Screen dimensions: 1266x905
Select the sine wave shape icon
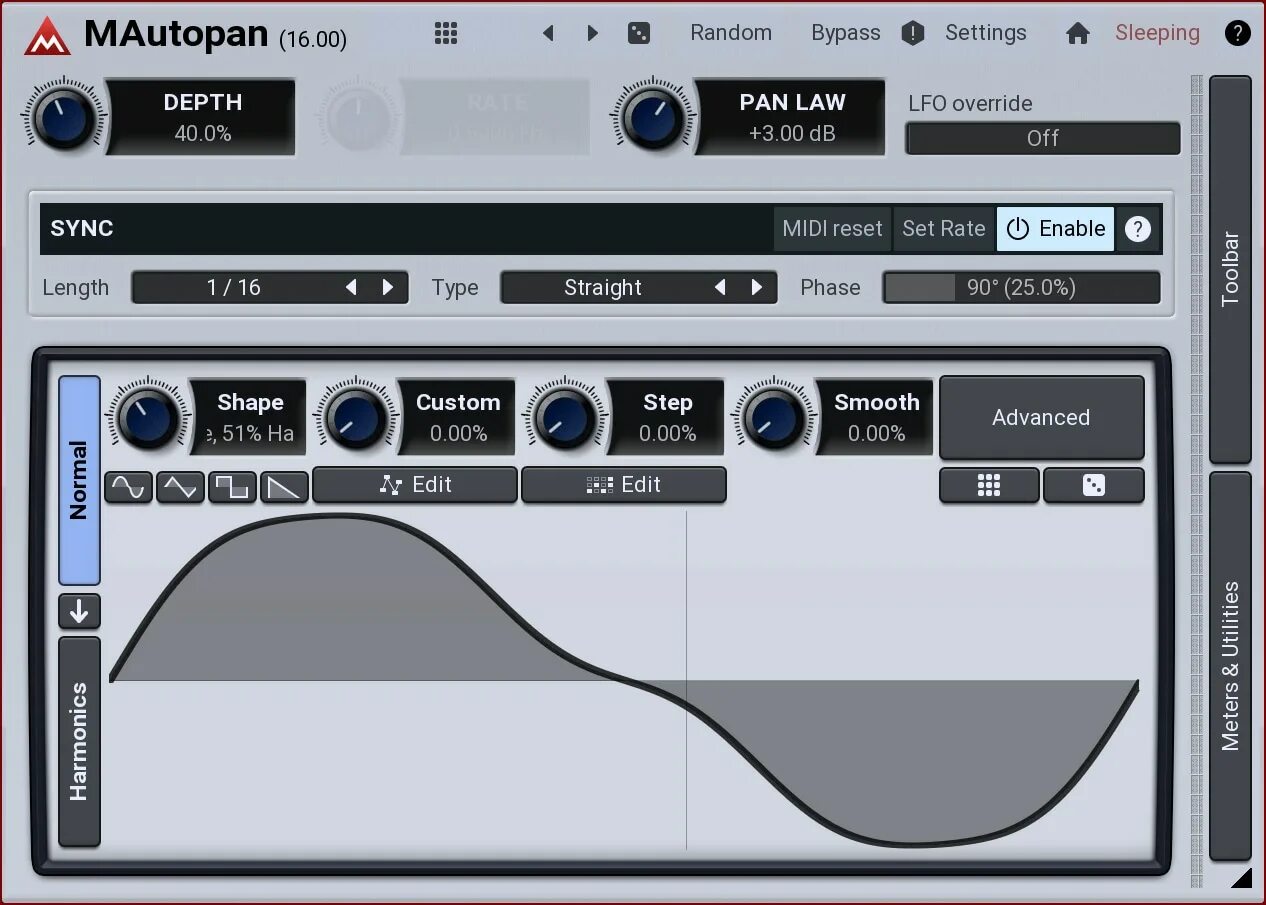[129, 487]
